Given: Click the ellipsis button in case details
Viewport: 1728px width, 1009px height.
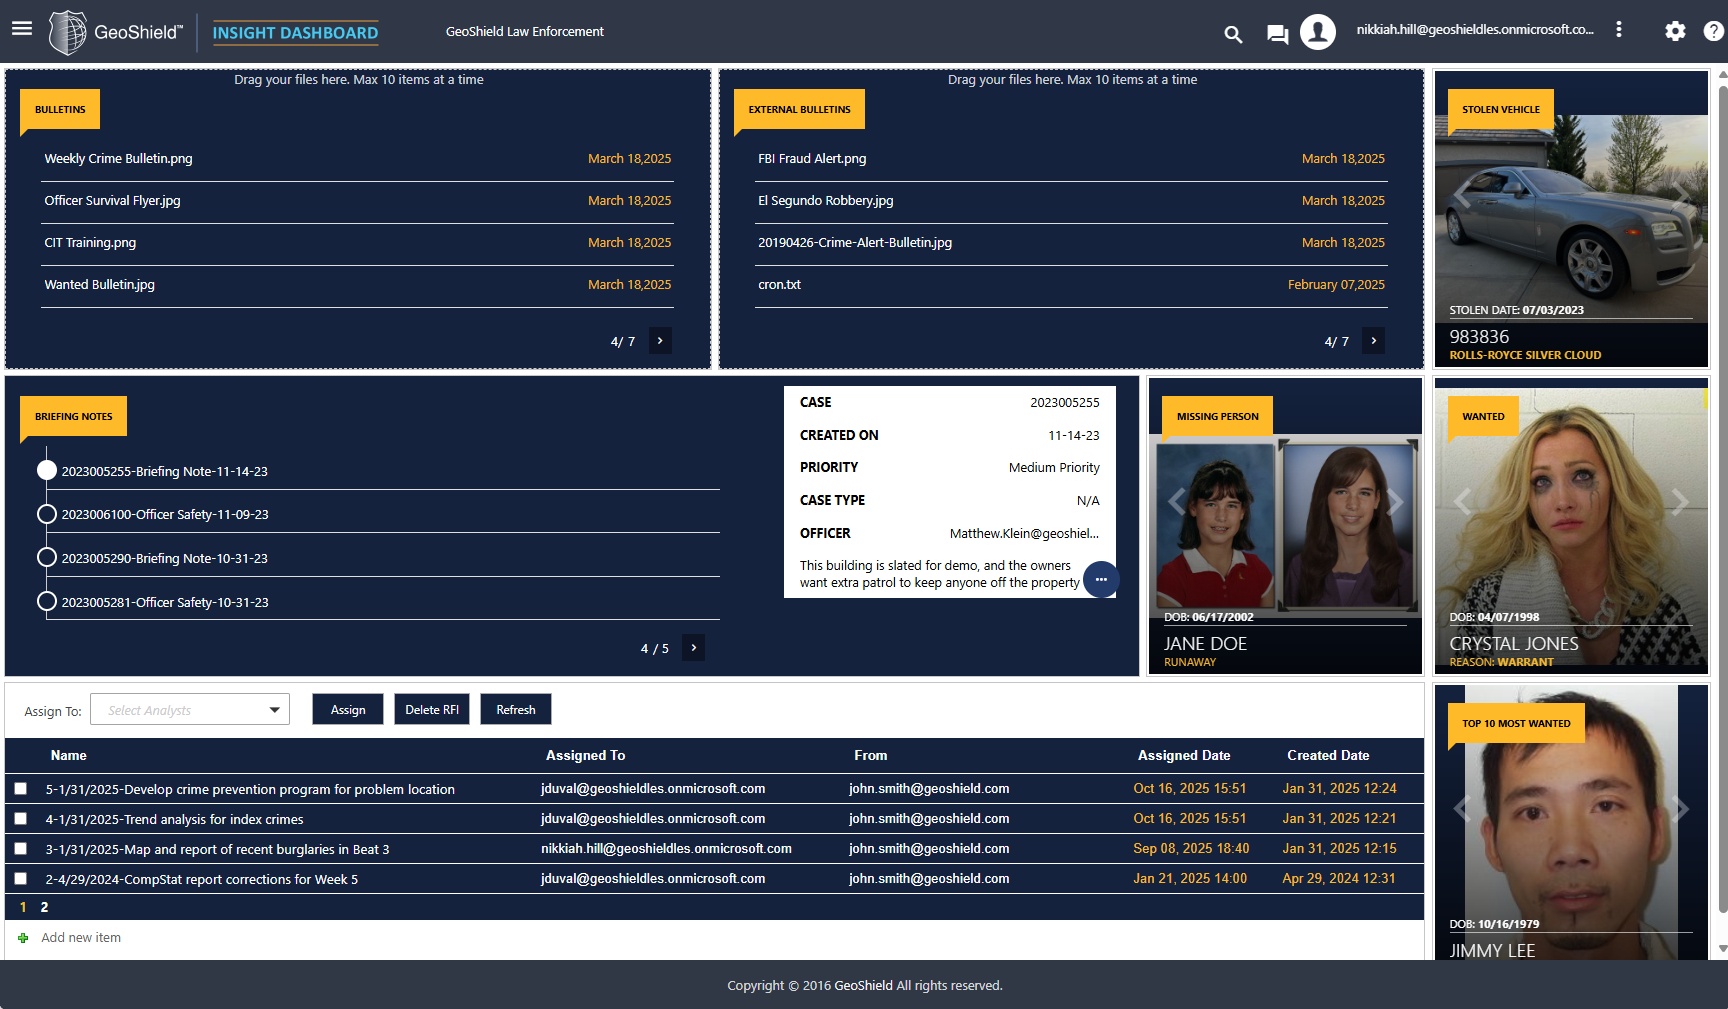Looking at the screenshot, I should point(1101,580).
